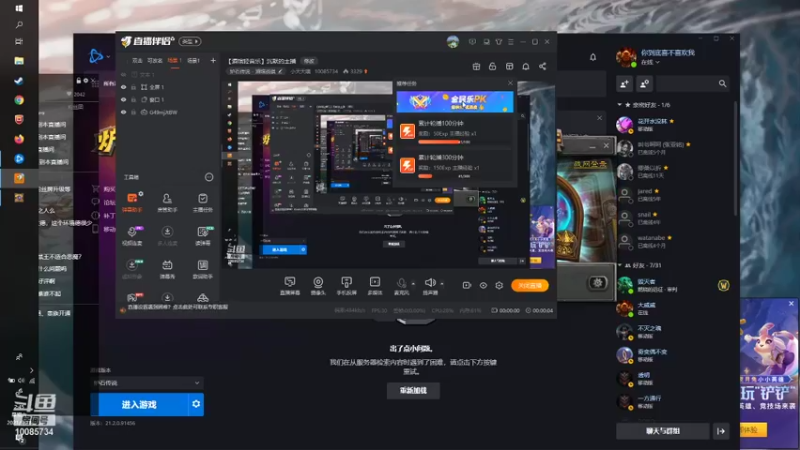This screenshot has height=450, width=800.
Task: Open the user avatar in stream companion title bar
Action: coord(453,42)
